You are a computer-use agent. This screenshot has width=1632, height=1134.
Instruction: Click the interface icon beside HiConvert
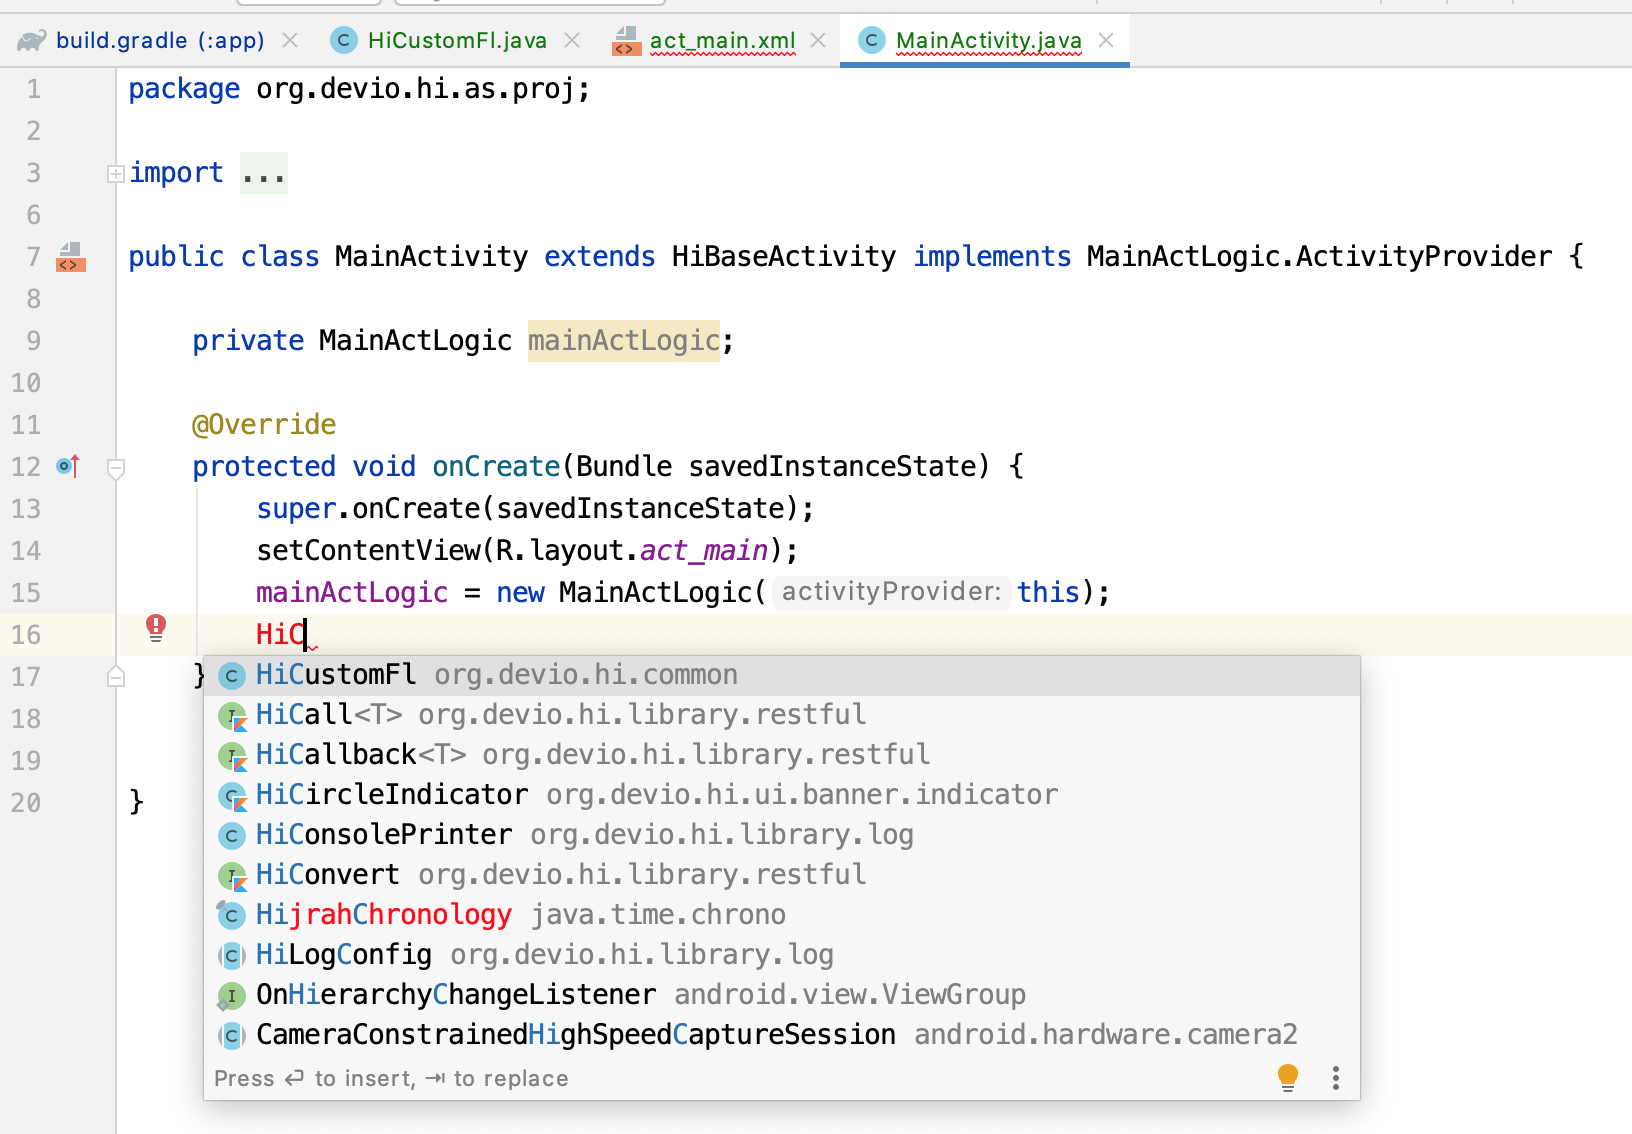(x=232, y=876)
